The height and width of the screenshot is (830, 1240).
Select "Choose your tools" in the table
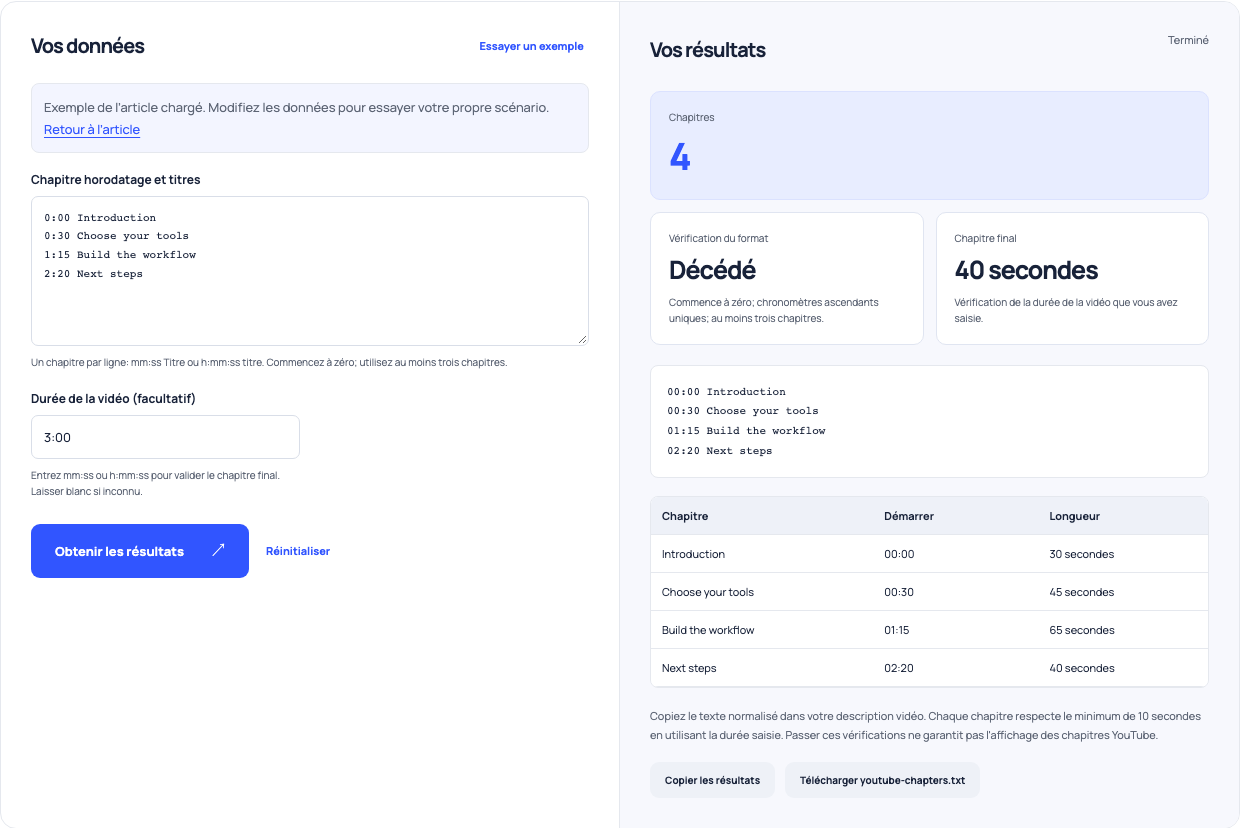[x=708, y=592]
